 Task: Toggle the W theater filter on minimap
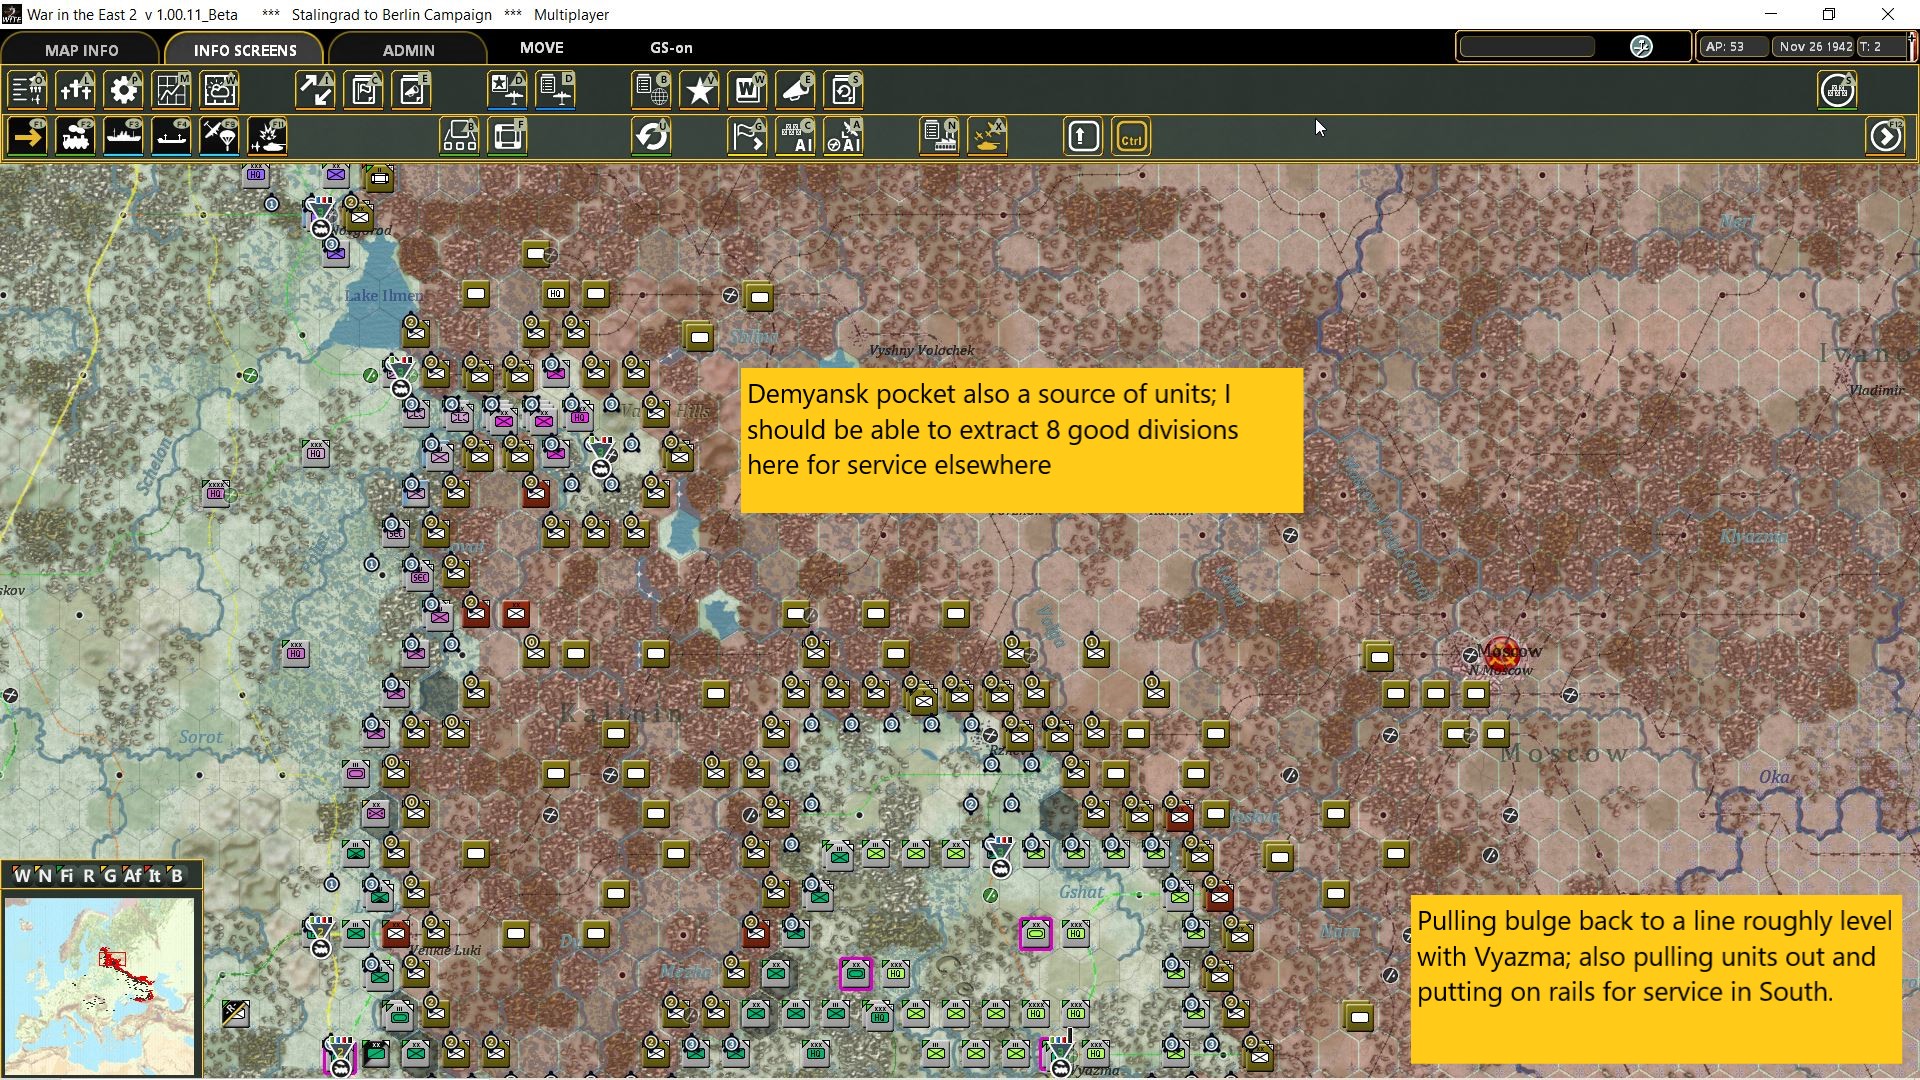[x=22, y=876]
